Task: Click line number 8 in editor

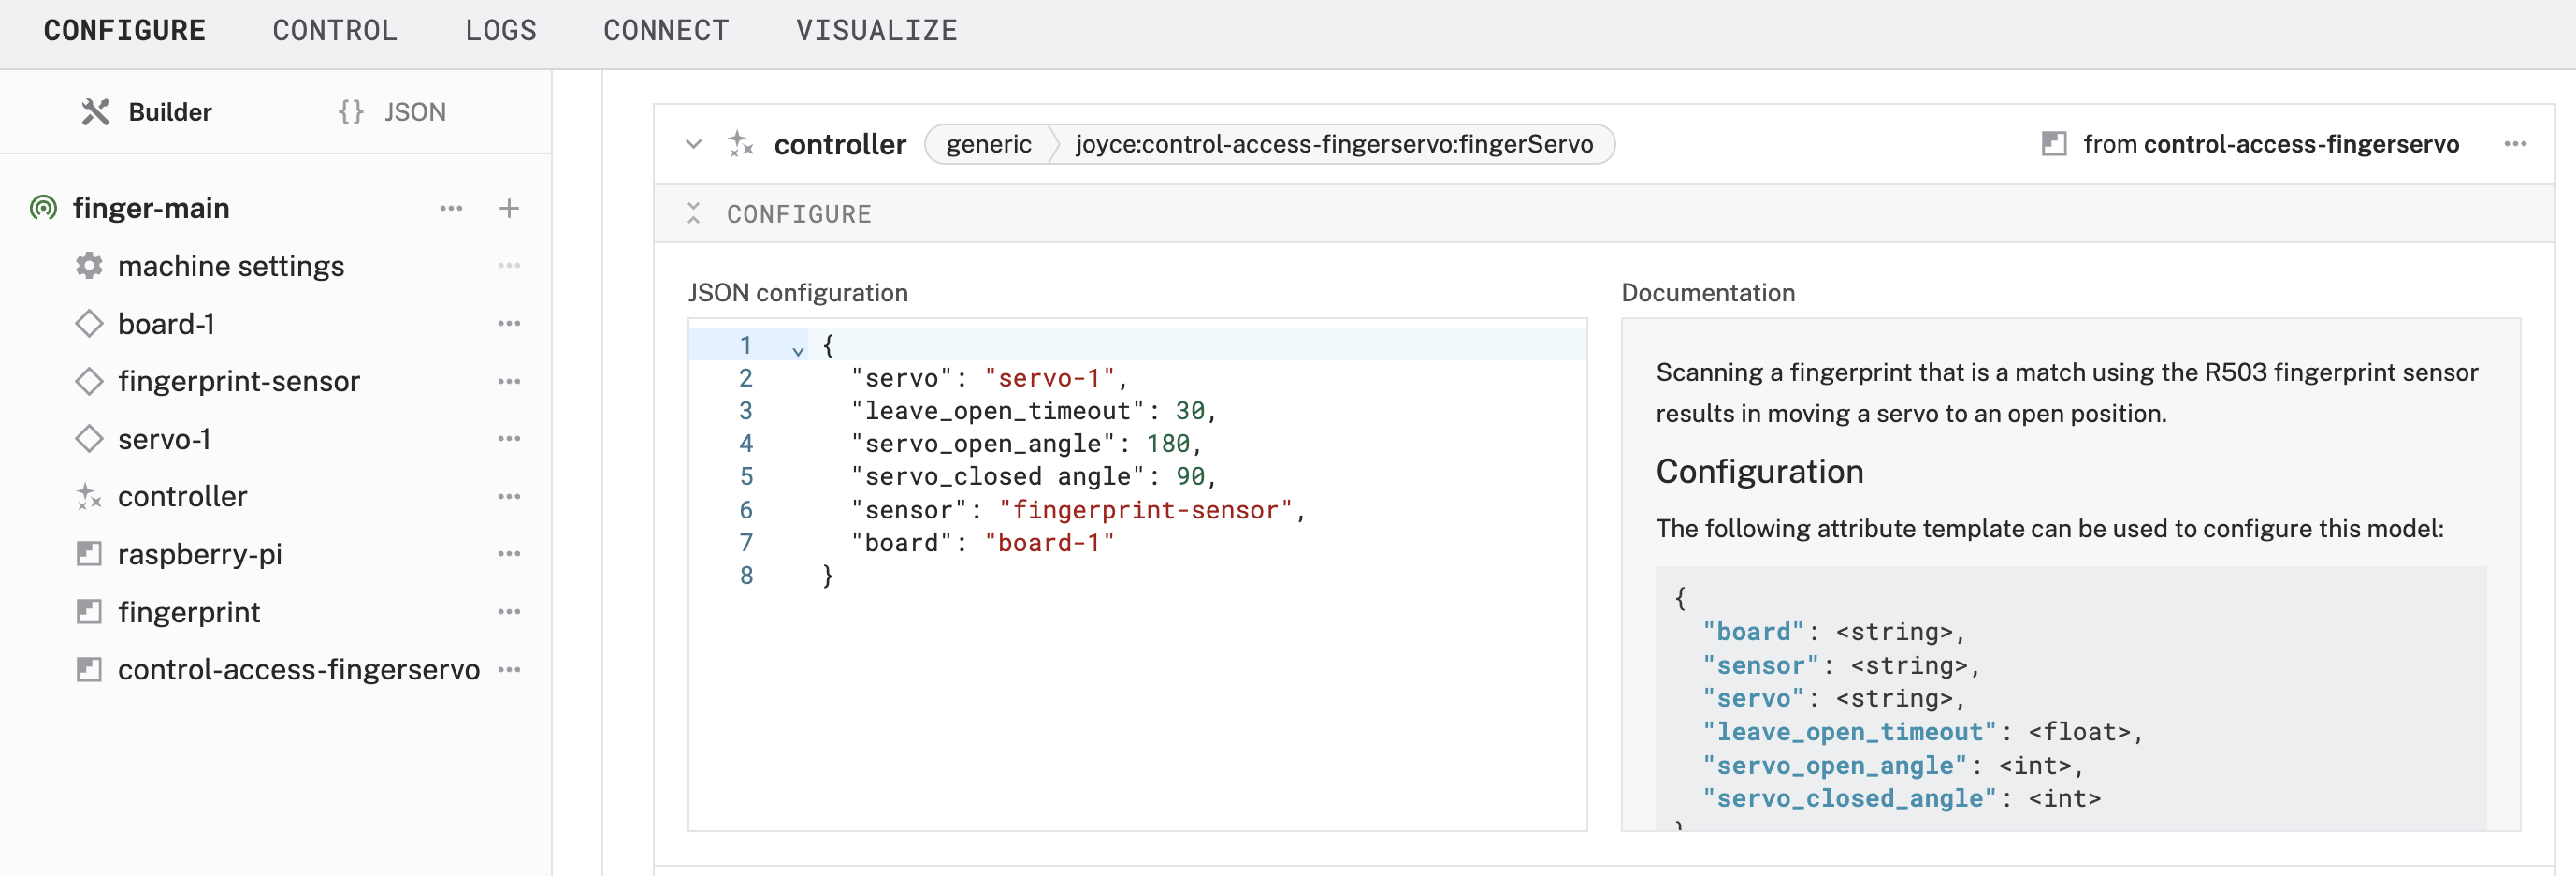Action: [x=746, y=576]
